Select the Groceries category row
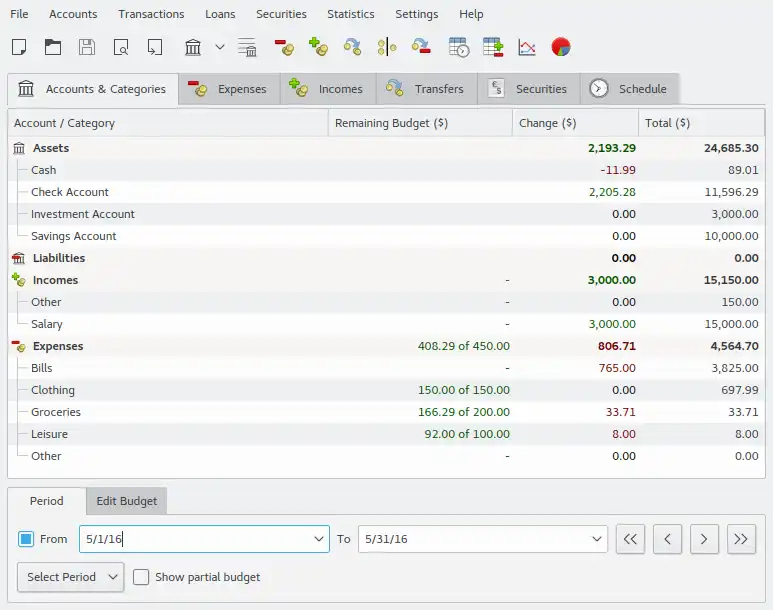This screenshot has width=773, height=610. tap(386, 412)
